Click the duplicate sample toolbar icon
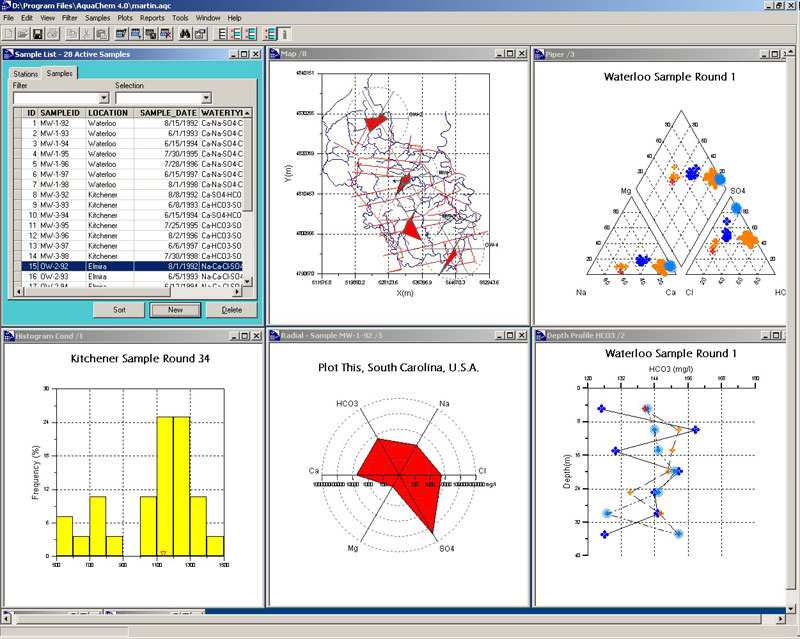The width and height of the screenshot is (800, 639). (151, 34)
